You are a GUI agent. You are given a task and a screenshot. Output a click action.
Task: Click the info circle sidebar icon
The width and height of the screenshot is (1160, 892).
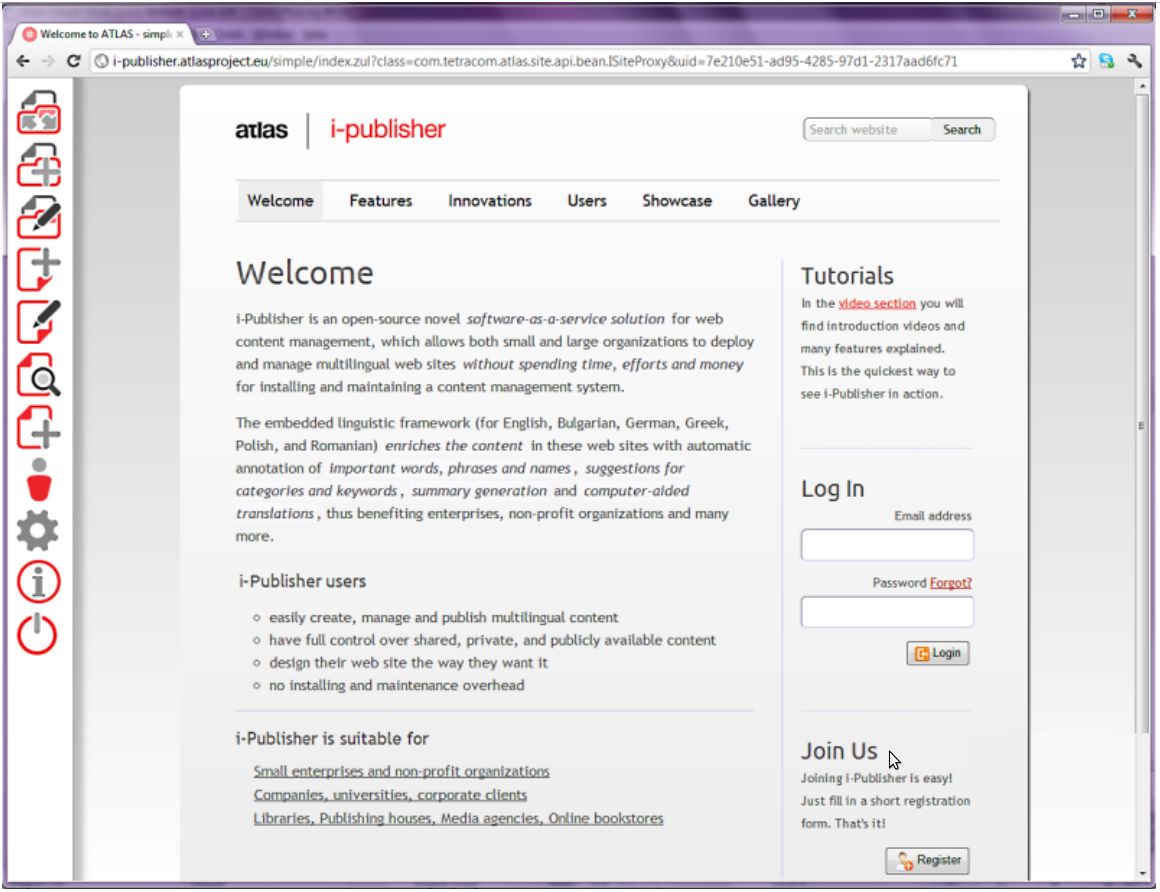click(38, 581)
